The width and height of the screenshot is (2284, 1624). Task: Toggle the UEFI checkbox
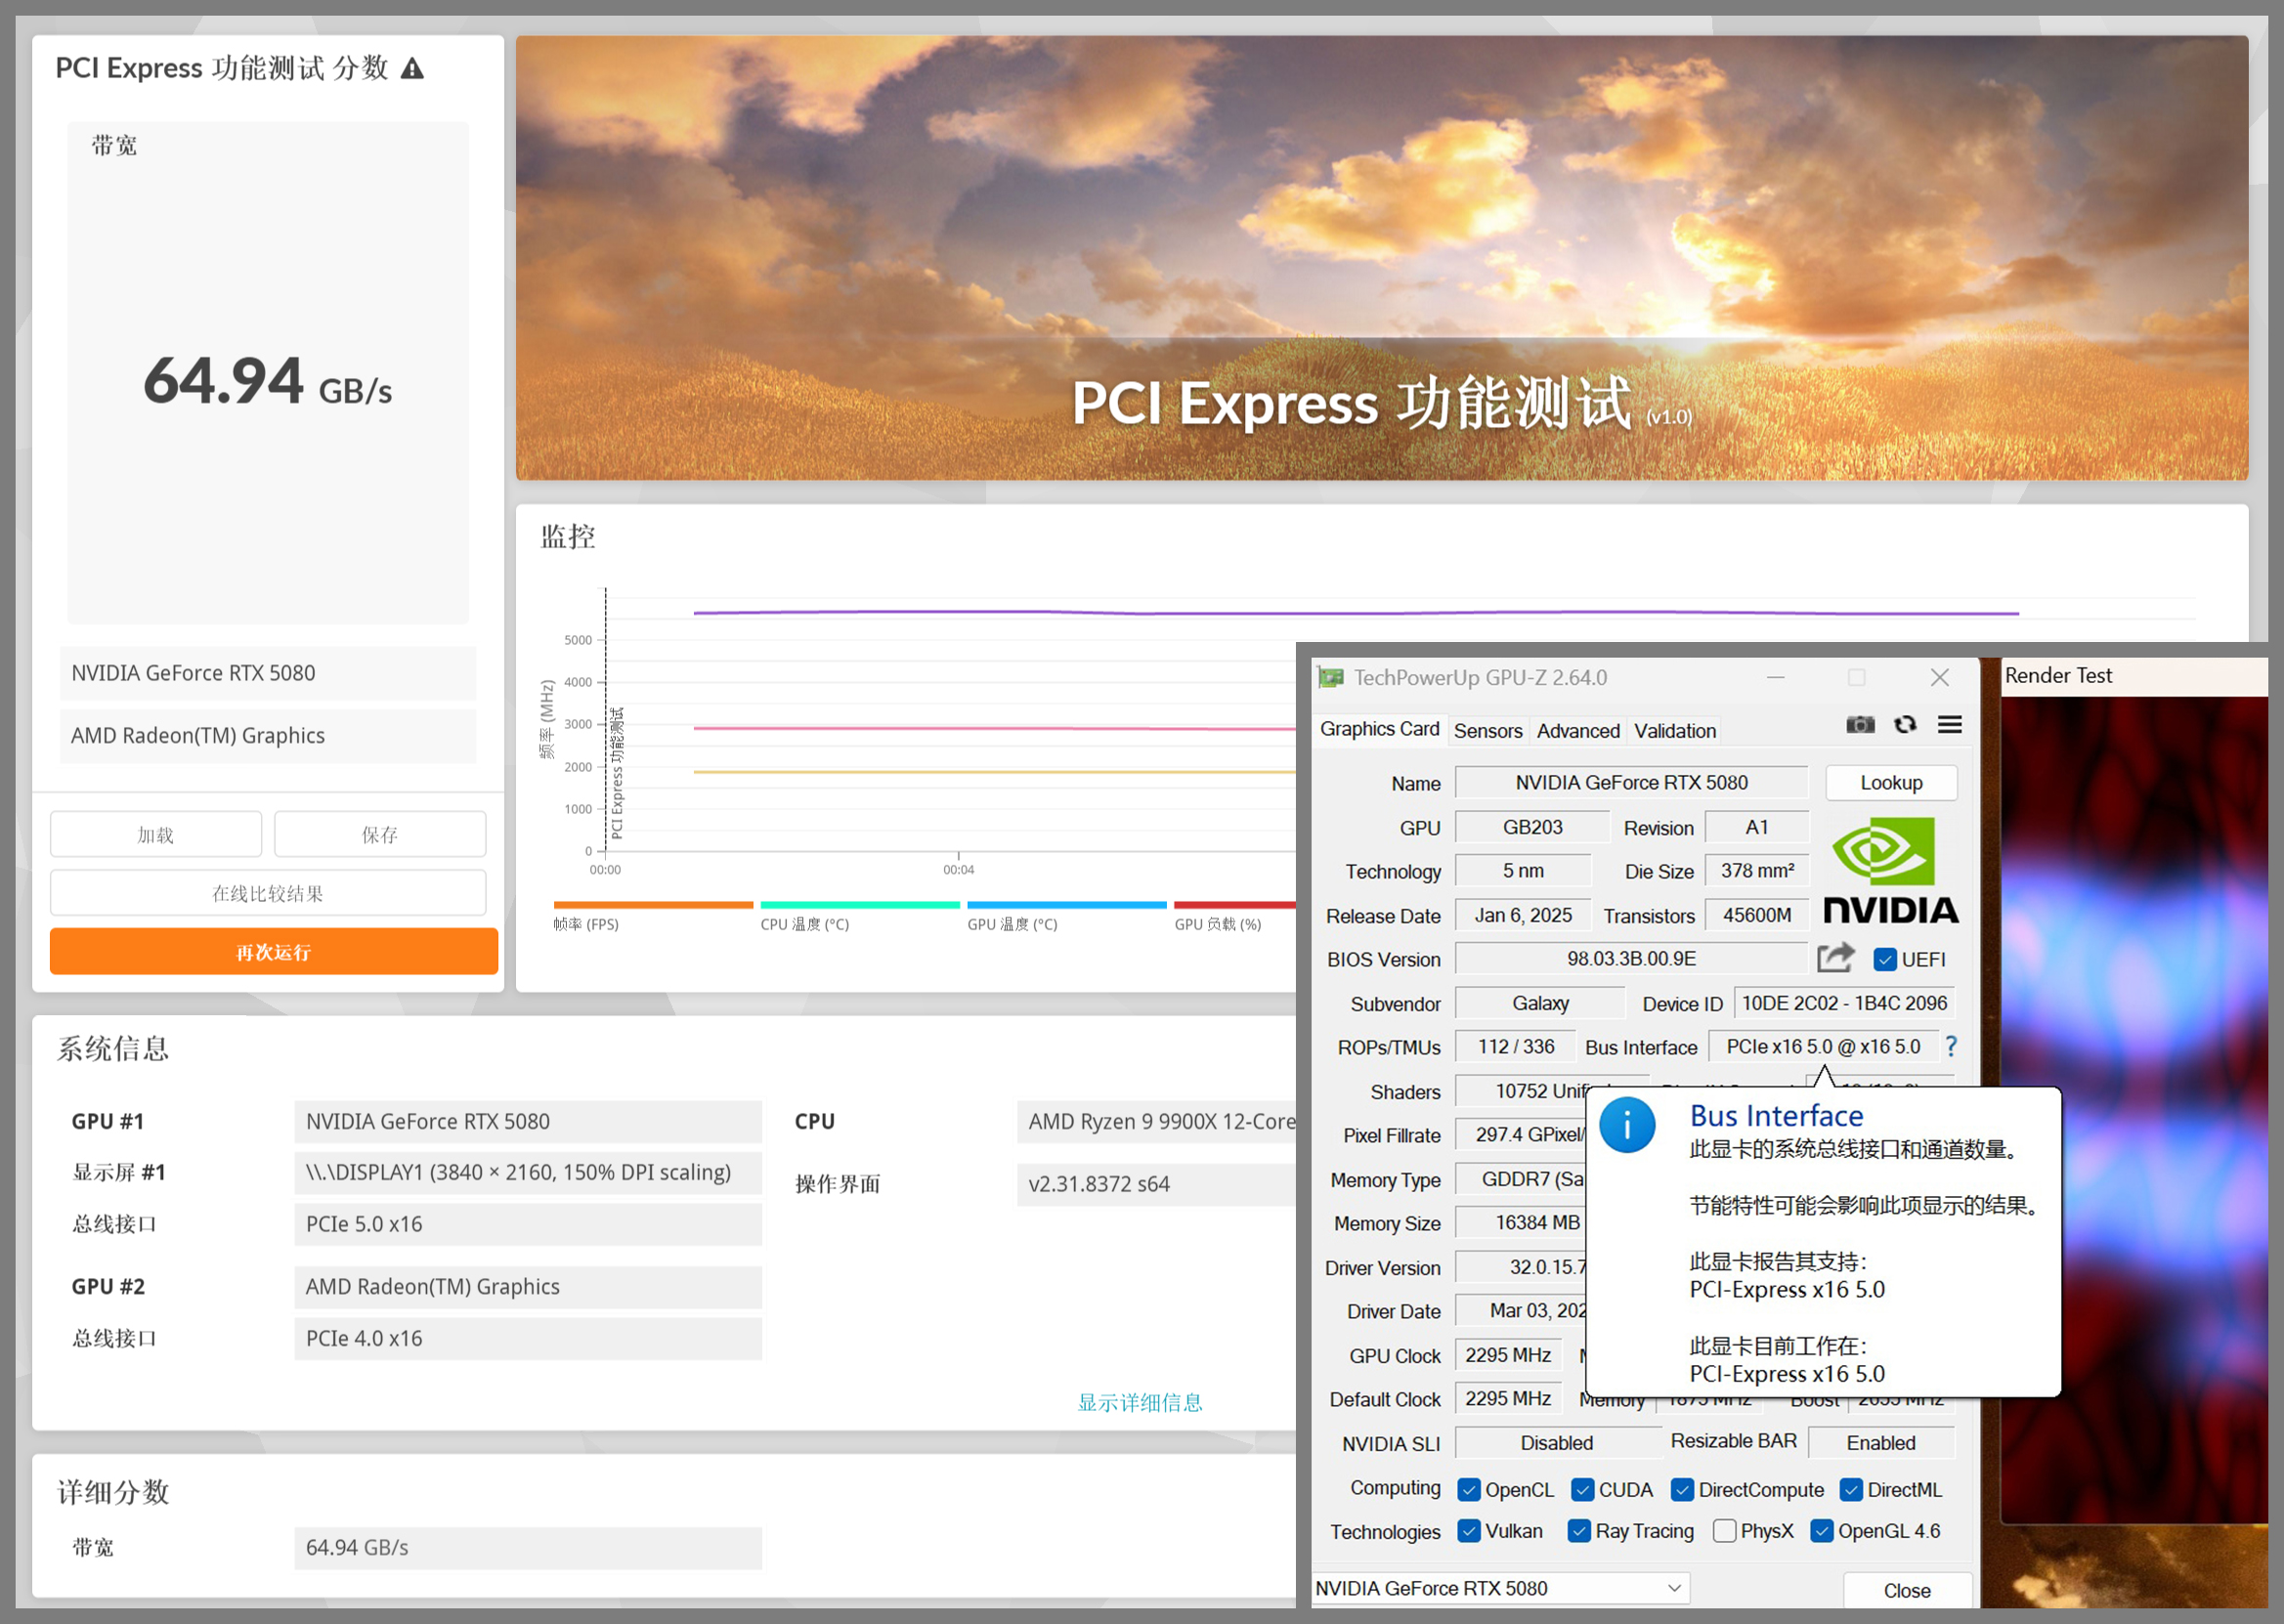[1884, 959]
